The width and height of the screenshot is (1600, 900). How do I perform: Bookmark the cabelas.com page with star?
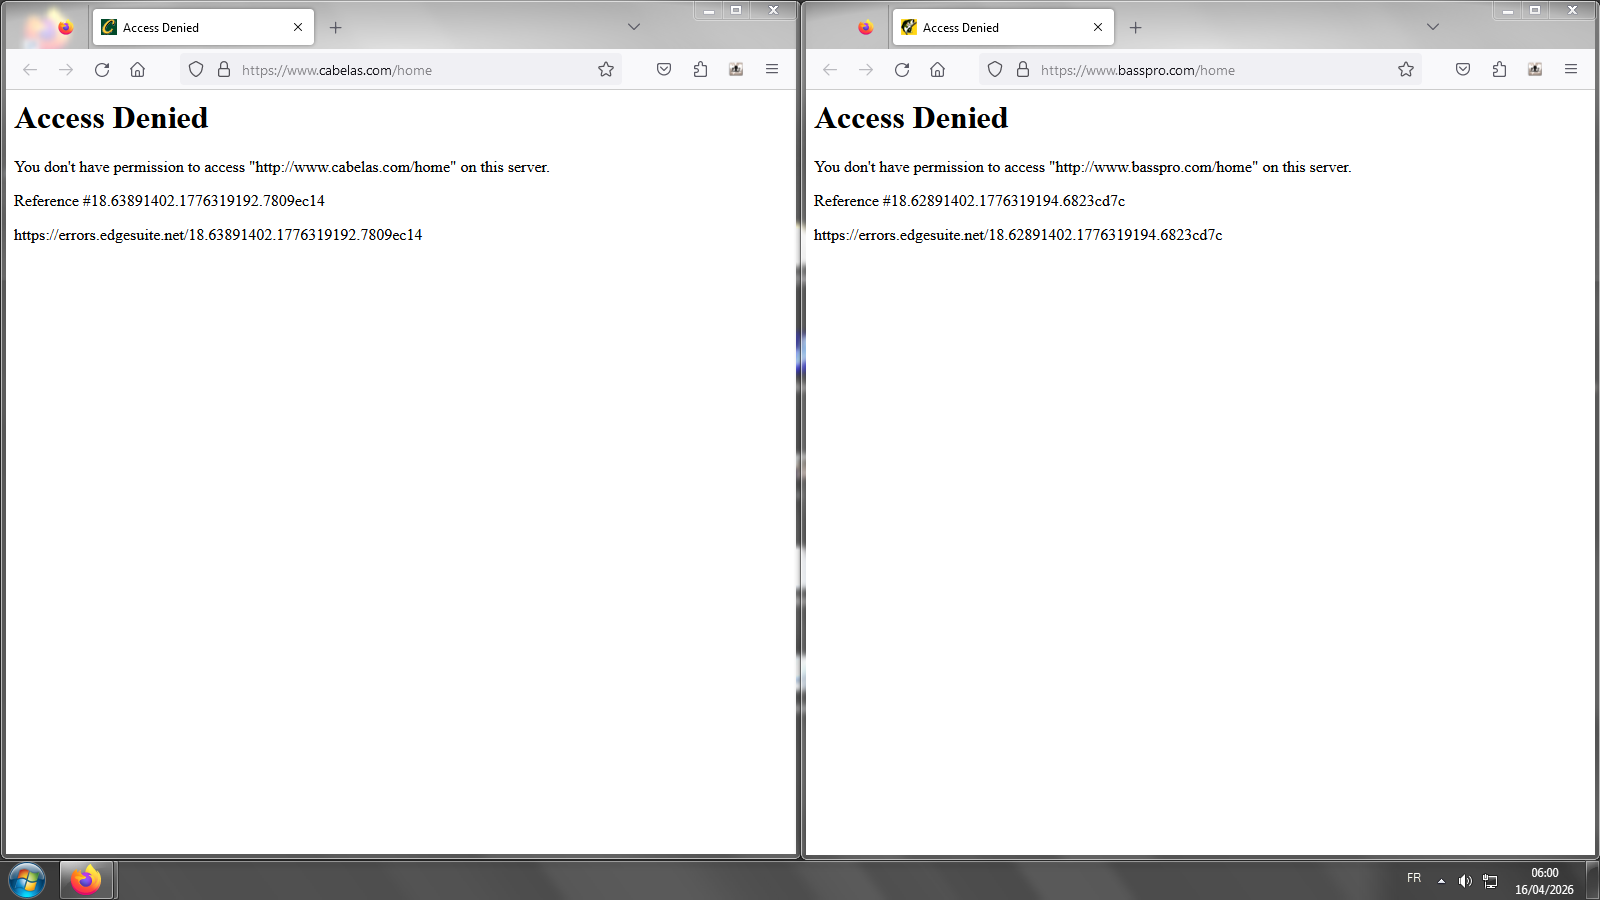coord(606,70)
